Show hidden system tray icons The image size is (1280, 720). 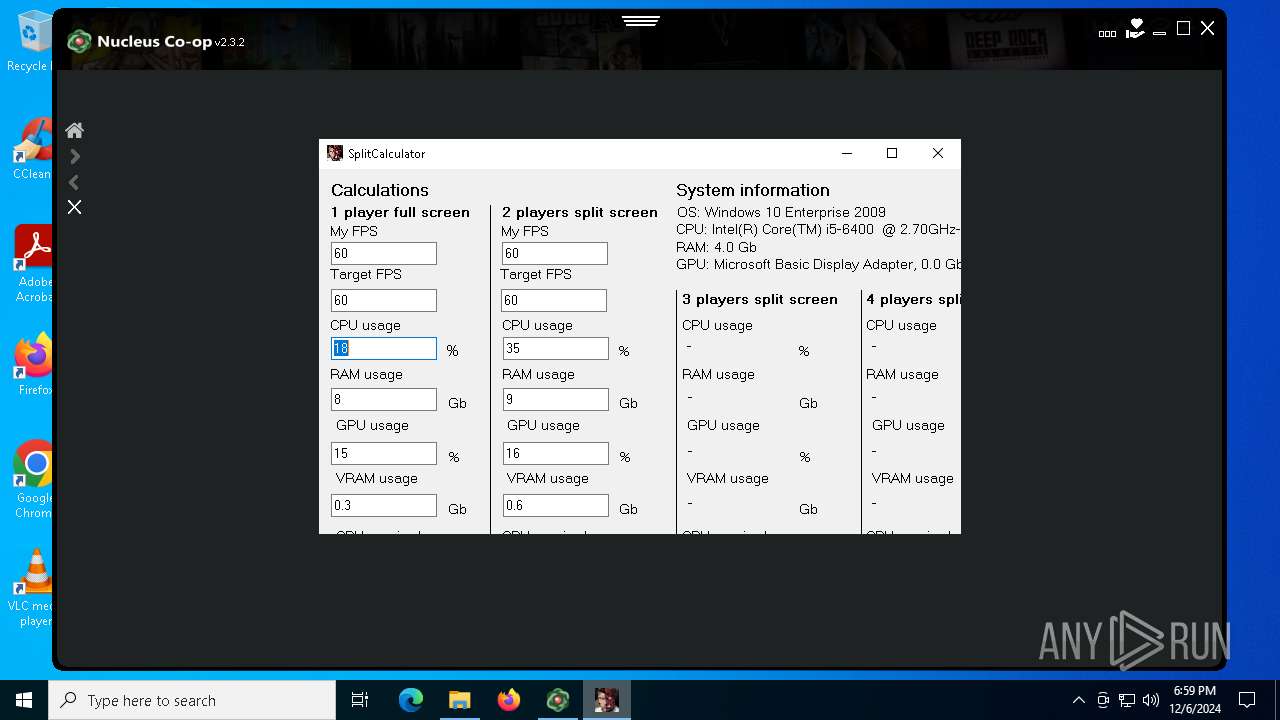click(1078, 700)
